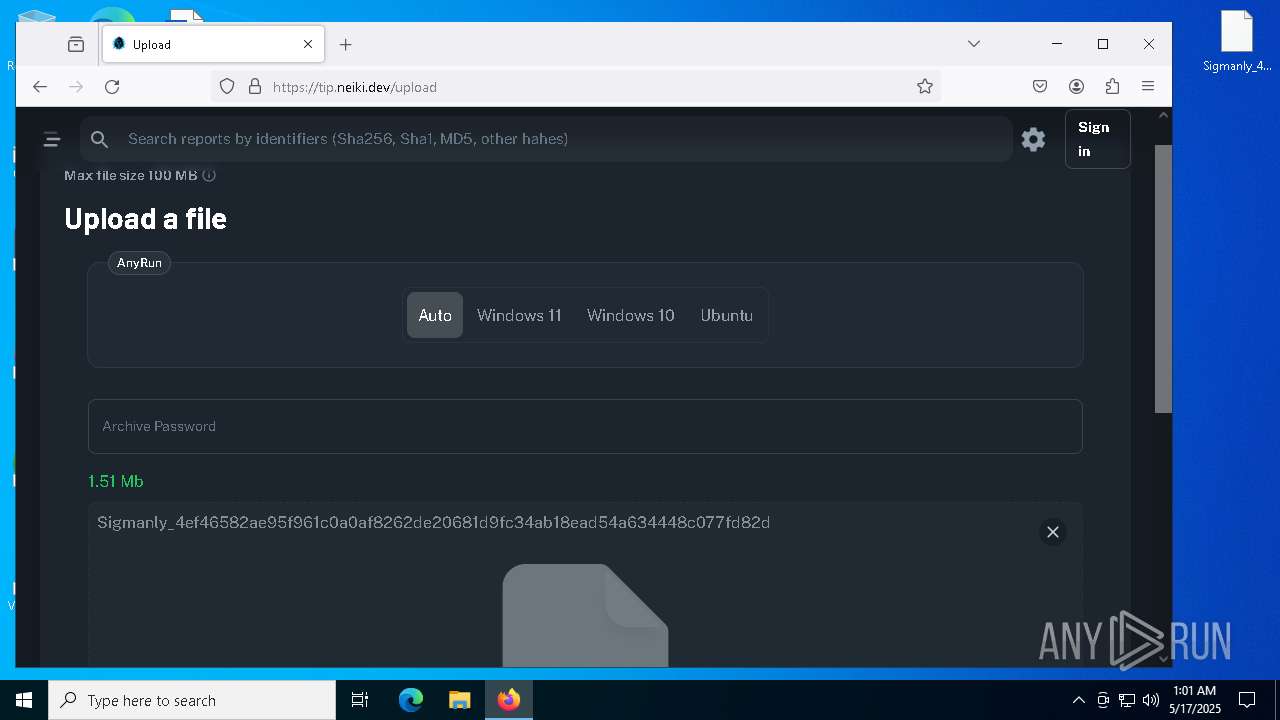The width and height of the screenshot is (1280, 720).
Task: Close the Upload tab
Action: 308,44
